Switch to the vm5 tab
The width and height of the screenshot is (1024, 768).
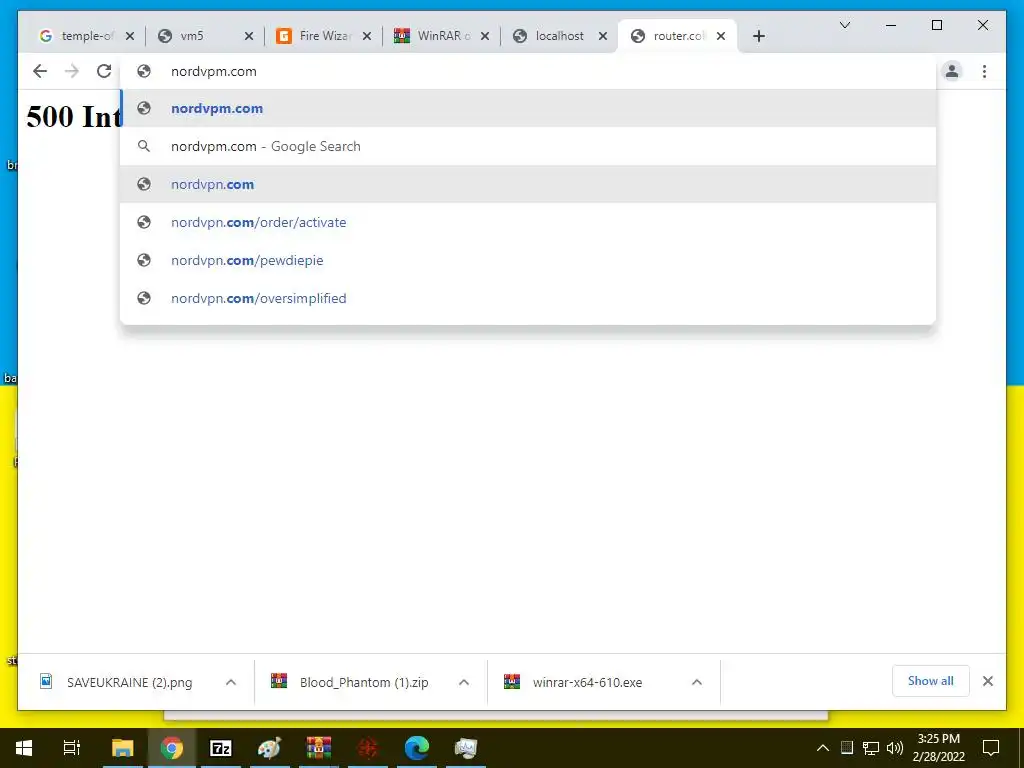[206, 36]
